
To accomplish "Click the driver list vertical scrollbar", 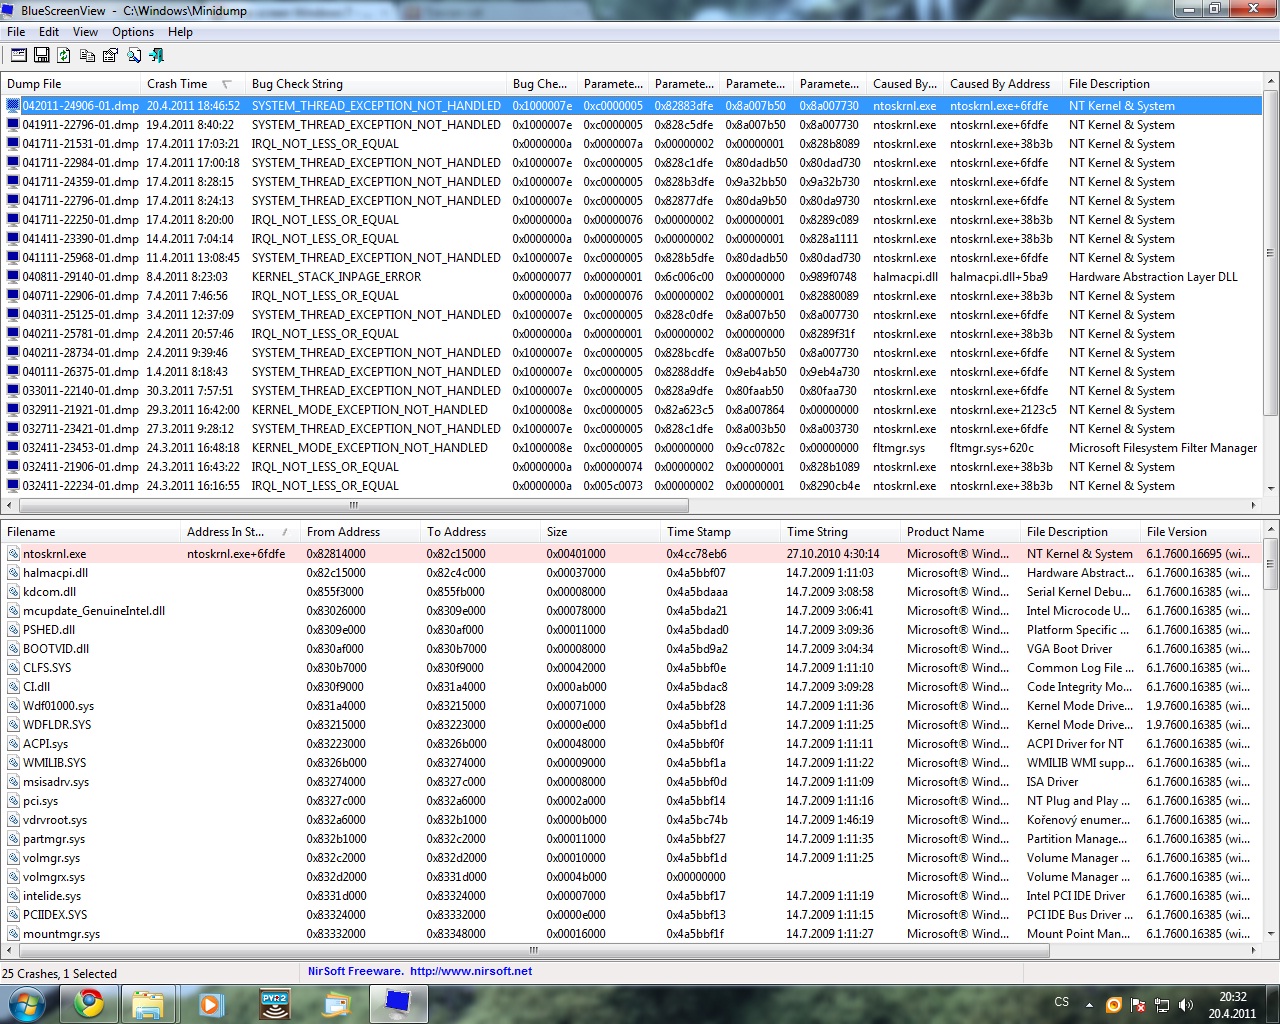I will [x=1271, y=563].
